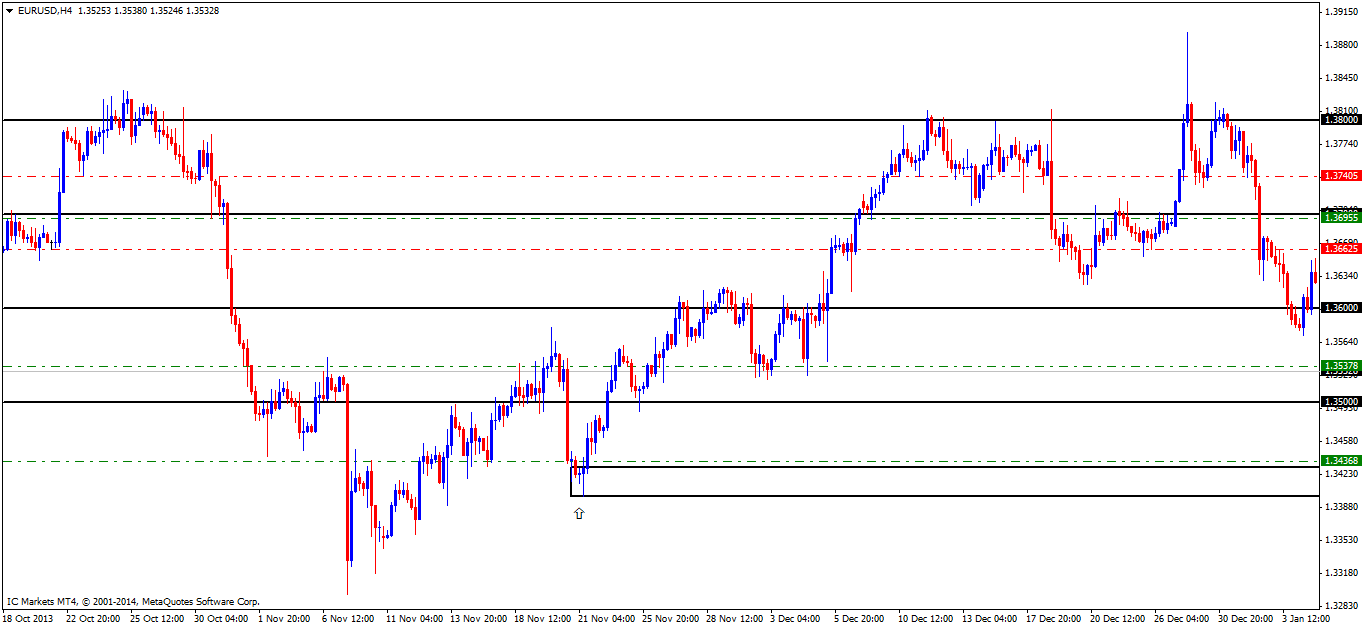Click the 10 Dec 12:00 time axis label
The width and height of the screenshot is (1362, 627).
(925, 619)
